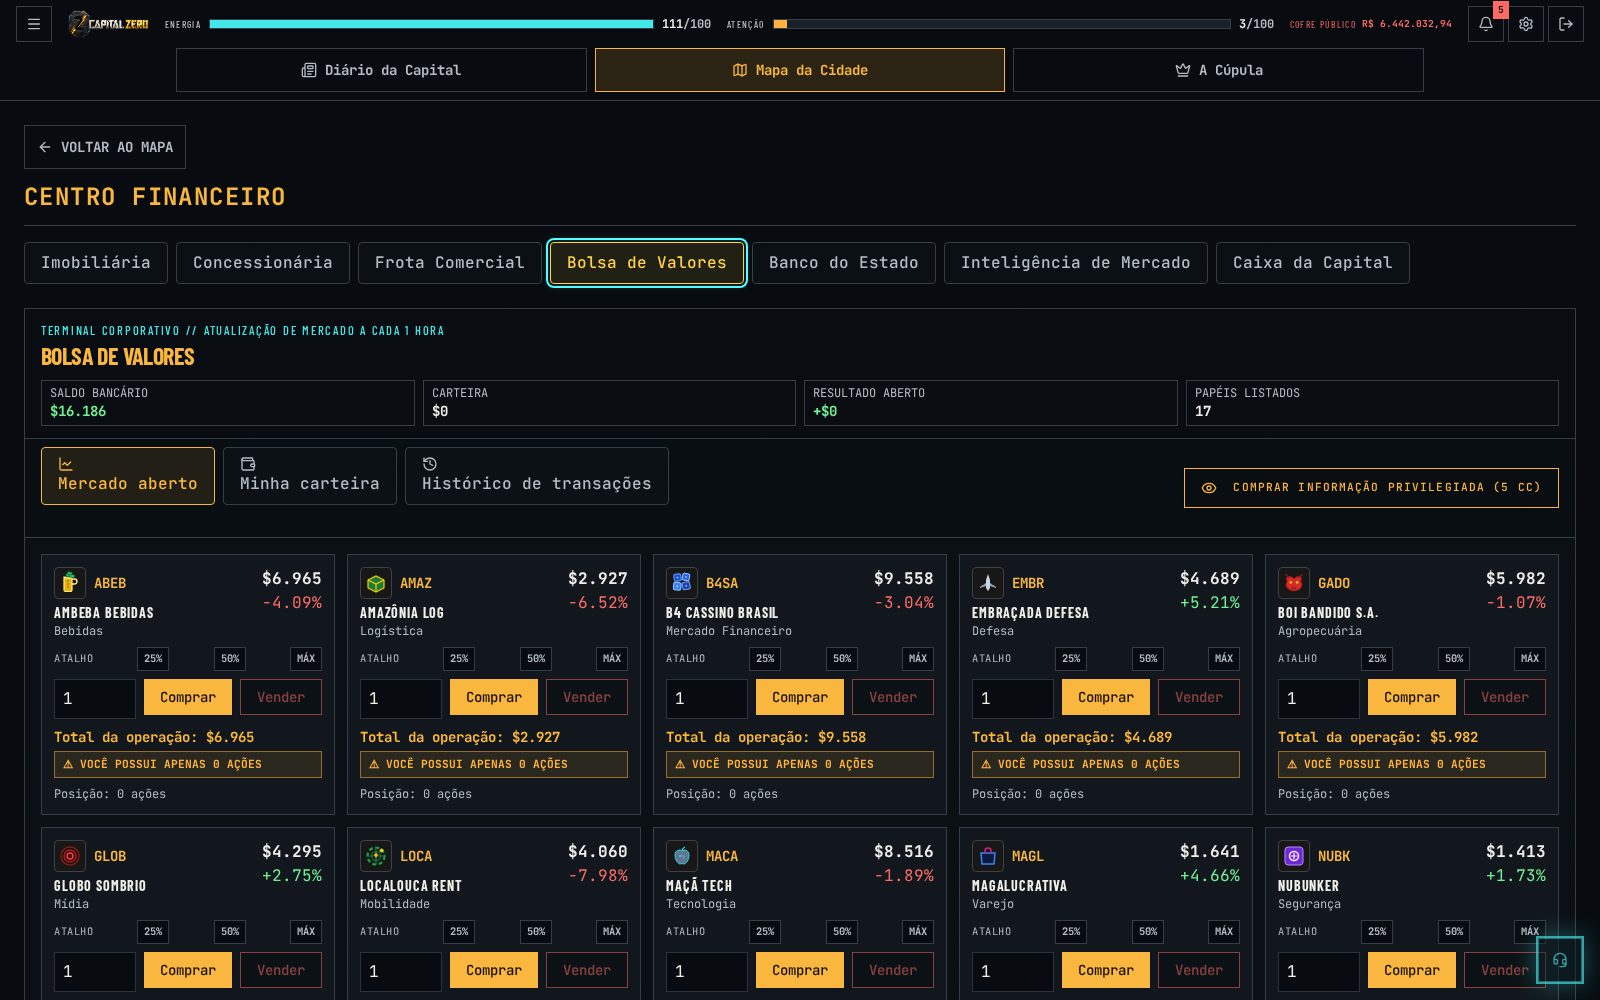Open the notifications bell
The height and width of the screenshot is (1000, 1600).
pyautogui.click(x=1486, y=24)
